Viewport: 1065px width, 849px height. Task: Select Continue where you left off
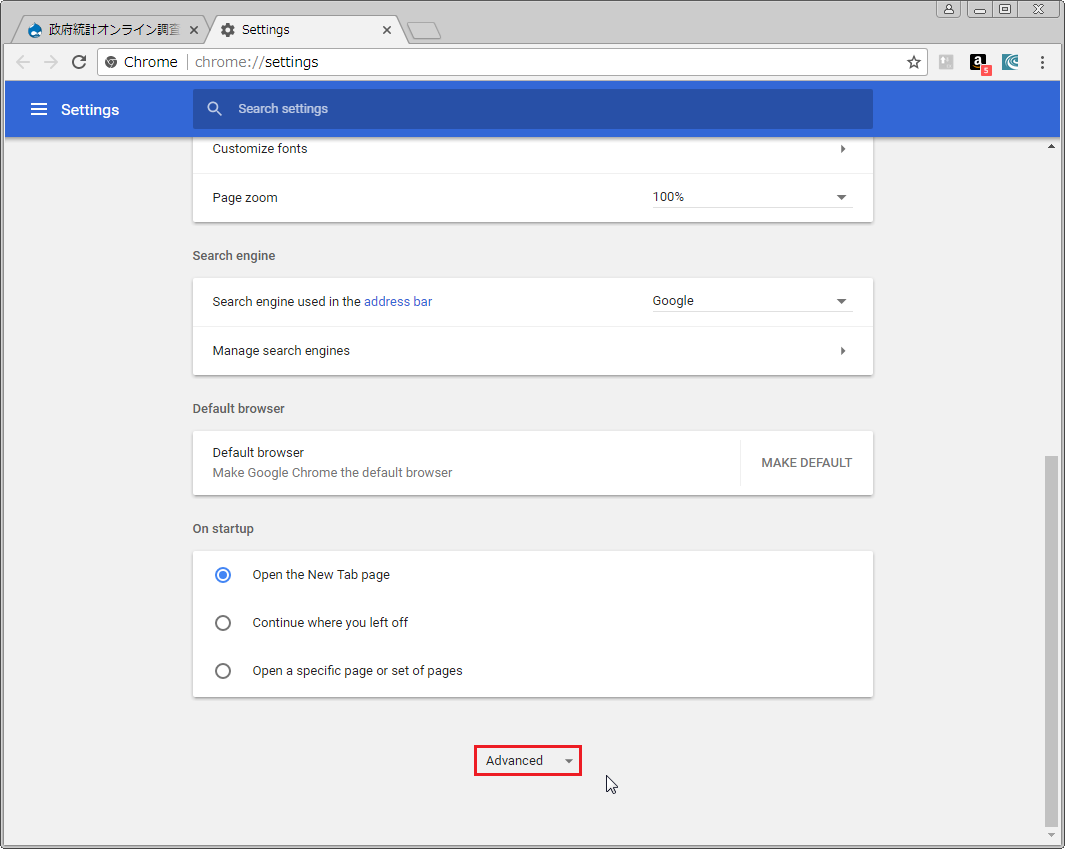point(223,623)
